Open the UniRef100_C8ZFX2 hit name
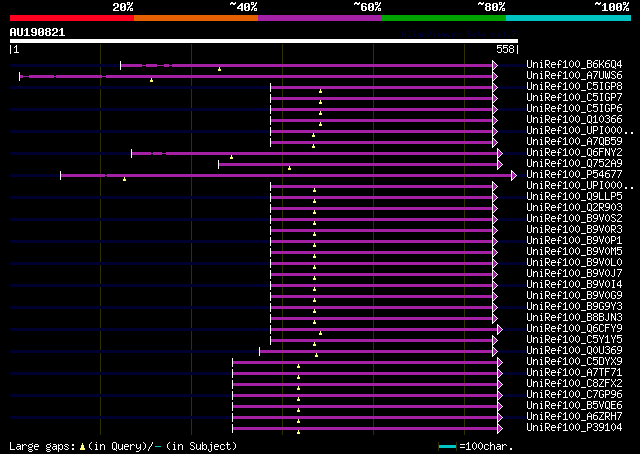 pyautogui.click(x=574, y=384)
